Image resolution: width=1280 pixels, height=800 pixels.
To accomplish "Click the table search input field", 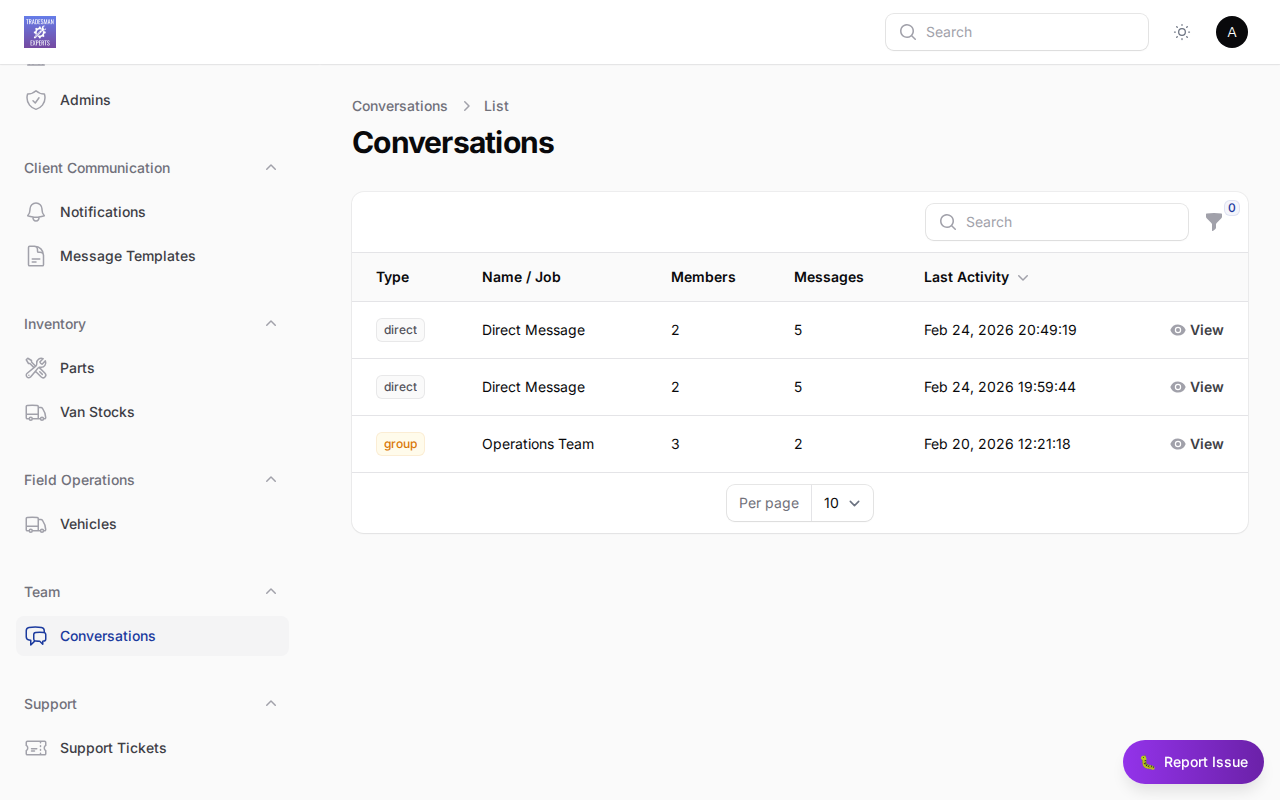I will click(1056, 222).
